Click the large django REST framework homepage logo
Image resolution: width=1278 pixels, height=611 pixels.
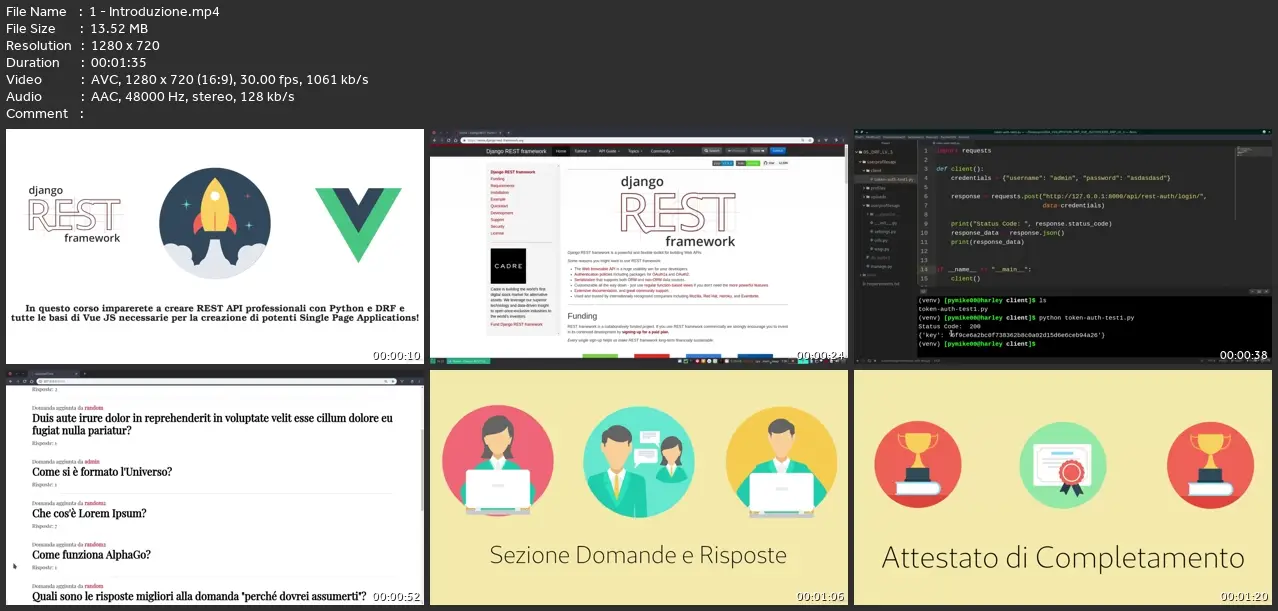coord(679,211)
